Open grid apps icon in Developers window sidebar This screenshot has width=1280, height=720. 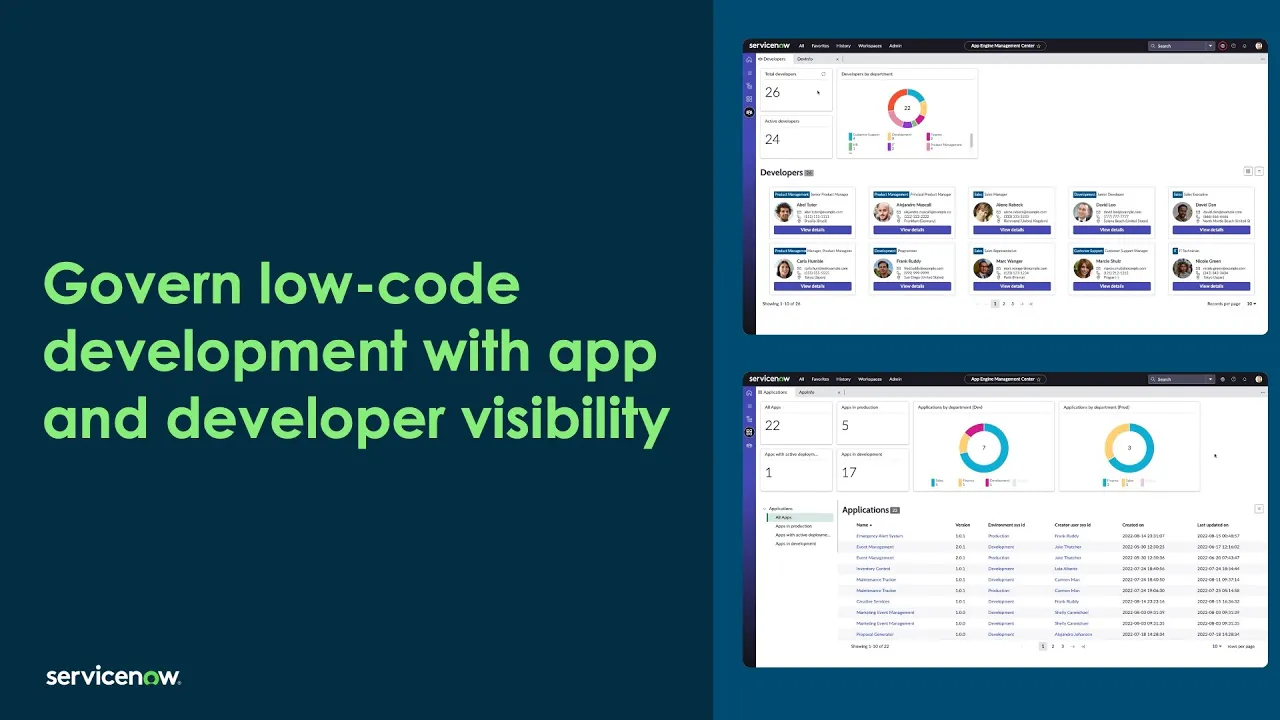tap(749, 99)
